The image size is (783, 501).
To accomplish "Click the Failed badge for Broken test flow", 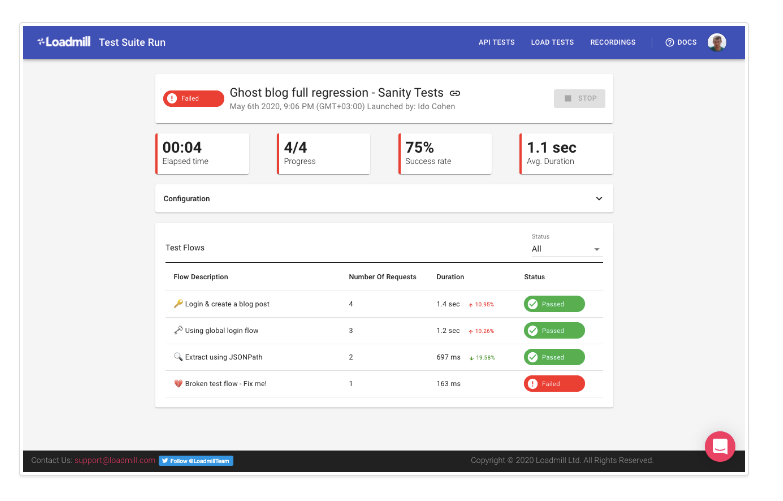I will [x=554, y=384].
